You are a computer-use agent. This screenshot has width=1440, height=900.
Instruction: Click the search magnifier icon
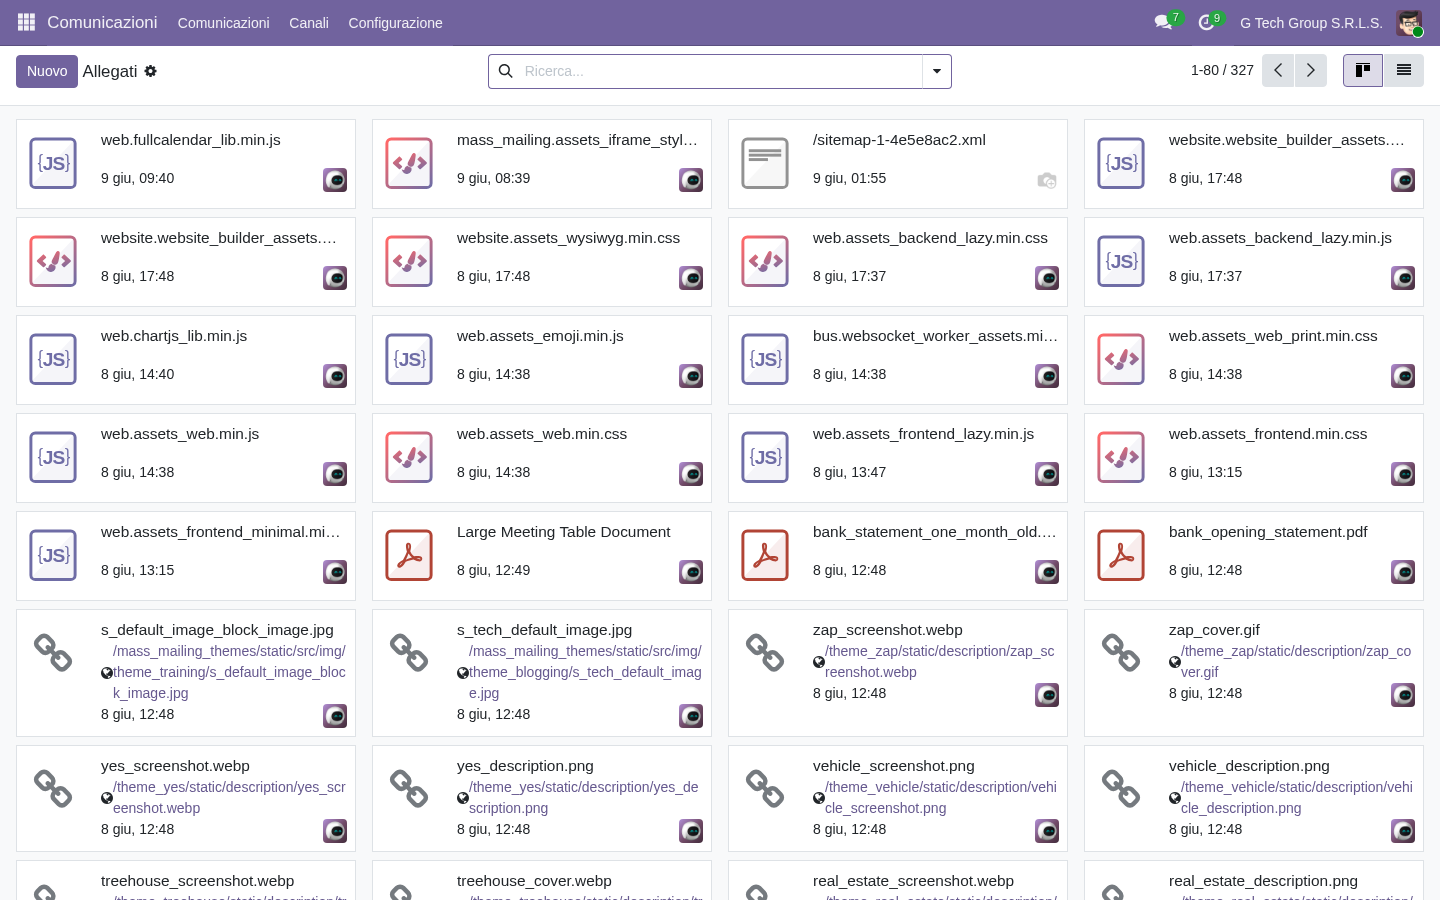point(506,71)
